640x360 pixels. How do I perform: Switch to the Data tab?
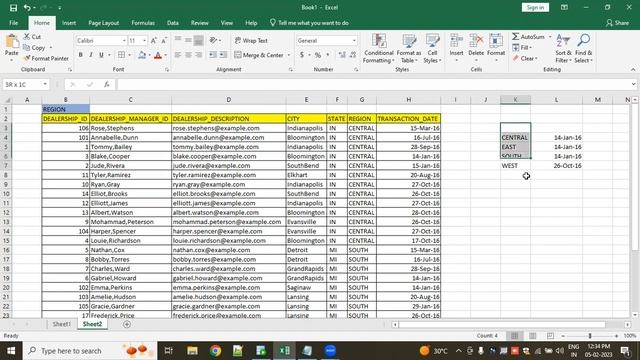[173, 23]
